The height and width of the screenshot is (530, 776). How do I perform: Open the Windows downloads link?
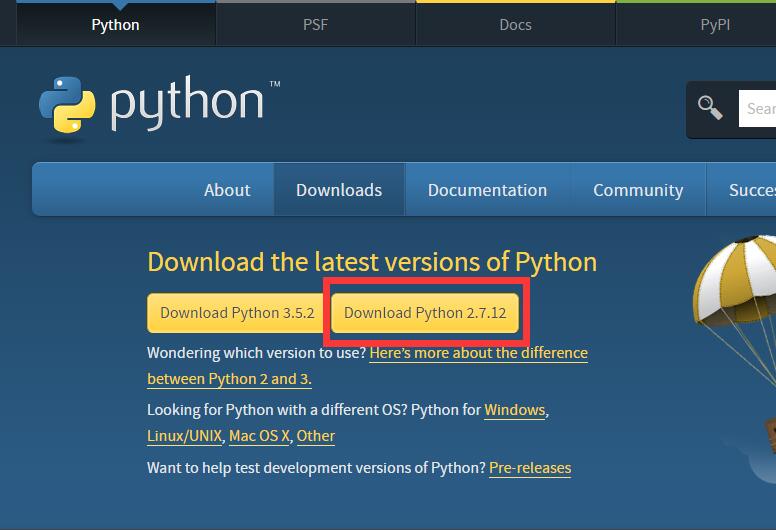click(515, 410)
